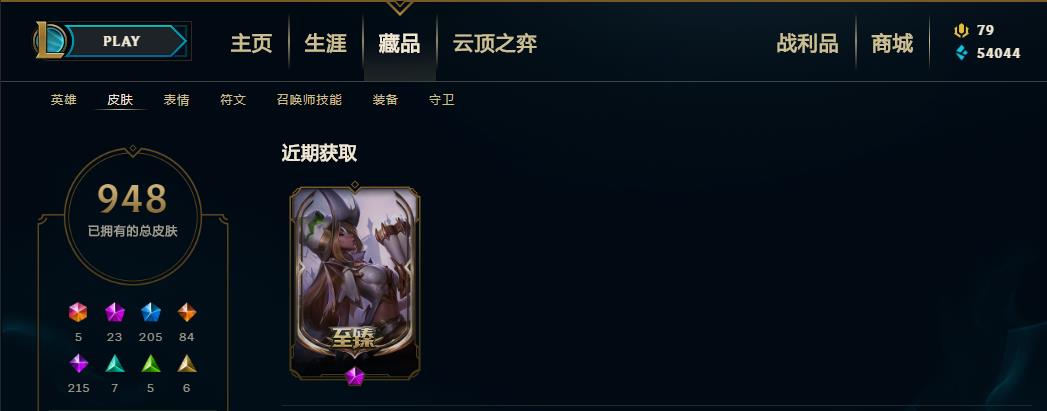Select the blue Legendary gem showing 205
The height and width of the screenshot is (411, 1047).
(151, 312)
